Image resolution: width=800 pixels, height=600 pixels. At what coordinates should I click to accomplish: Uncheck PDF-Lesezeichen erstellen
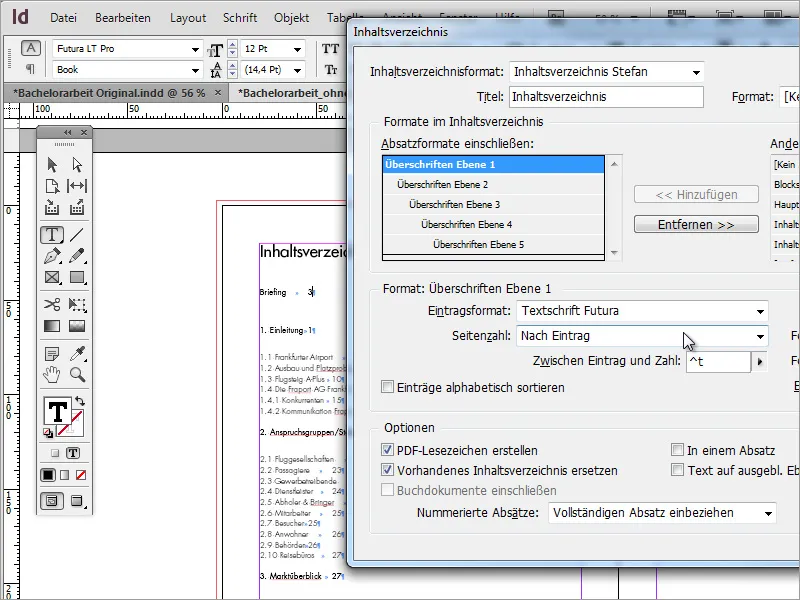(x=387, y=450)
